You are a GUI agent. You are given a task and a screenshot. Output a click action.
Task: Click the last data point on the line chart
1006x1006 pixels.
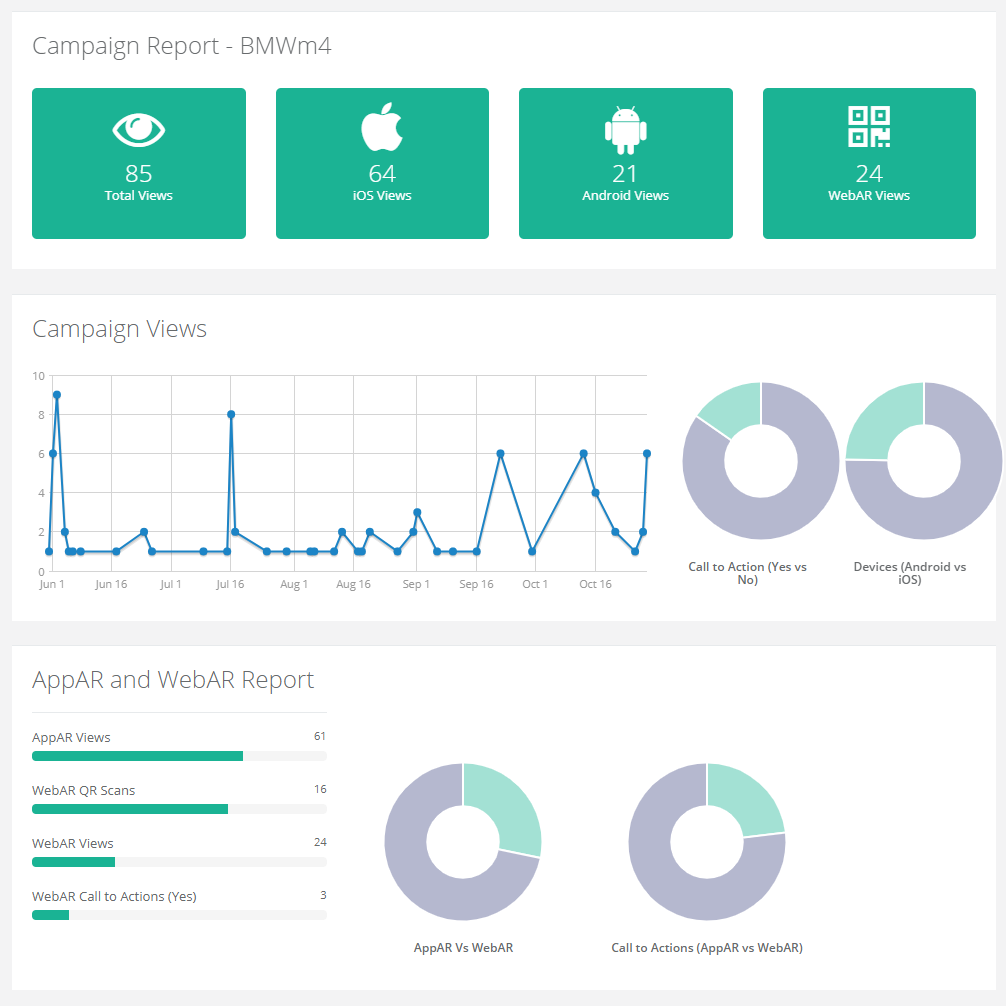coord(647,453)
